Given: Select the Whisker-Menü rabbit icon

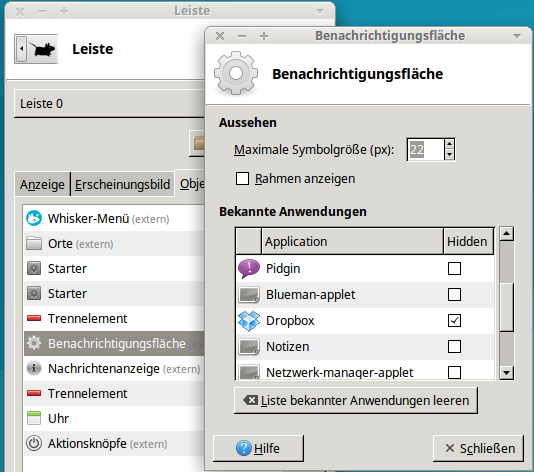Looking at the screenshot, I should click(34, 218).
